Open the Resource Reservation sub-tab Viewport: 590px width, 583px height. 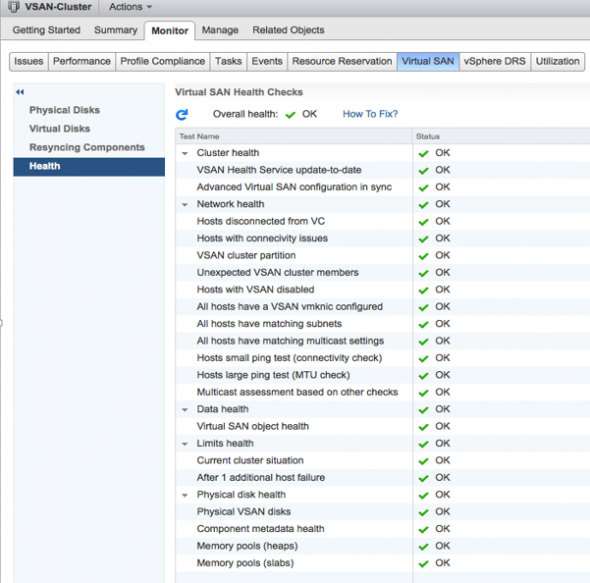tap(342, 61)
